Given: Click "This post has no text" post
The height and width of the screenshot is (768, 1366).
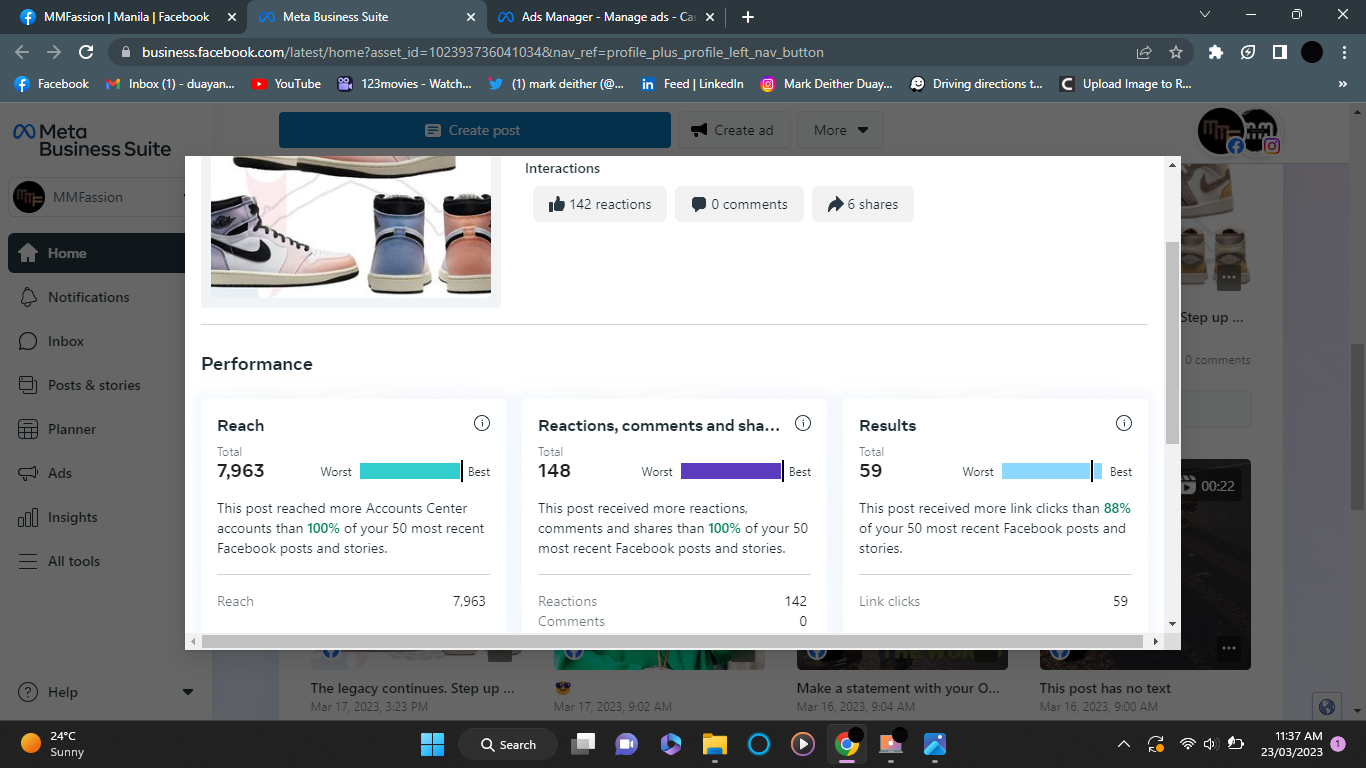Looking at the screenshot, I should [1105, 688].
